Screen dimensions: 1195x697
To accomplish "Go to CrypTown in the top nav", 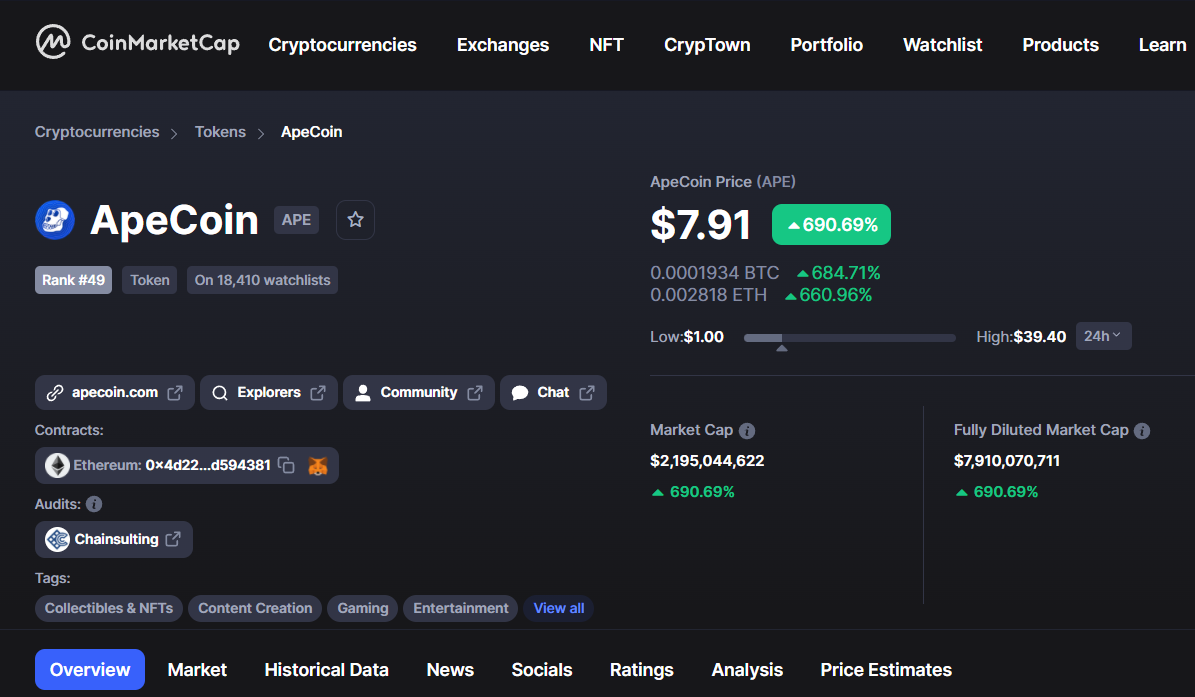I will tap(707, 45).
